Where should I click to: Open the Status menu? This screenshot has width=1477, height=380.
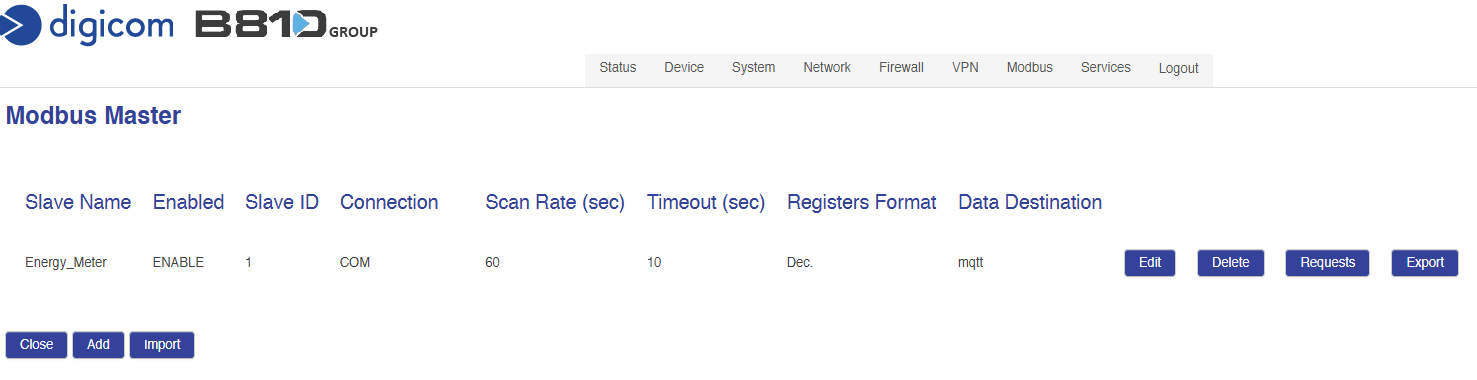point(617,68)
